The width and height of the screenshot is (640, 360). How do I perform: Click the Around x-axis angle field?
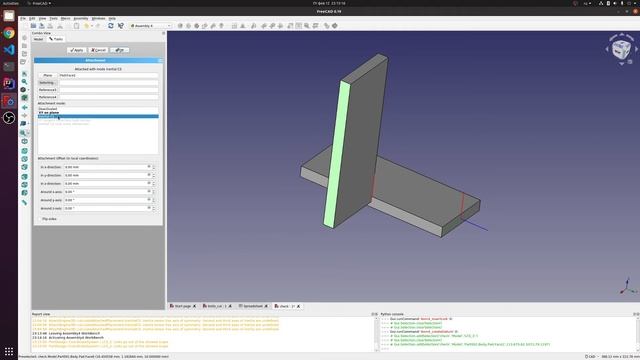click(107, 192)
